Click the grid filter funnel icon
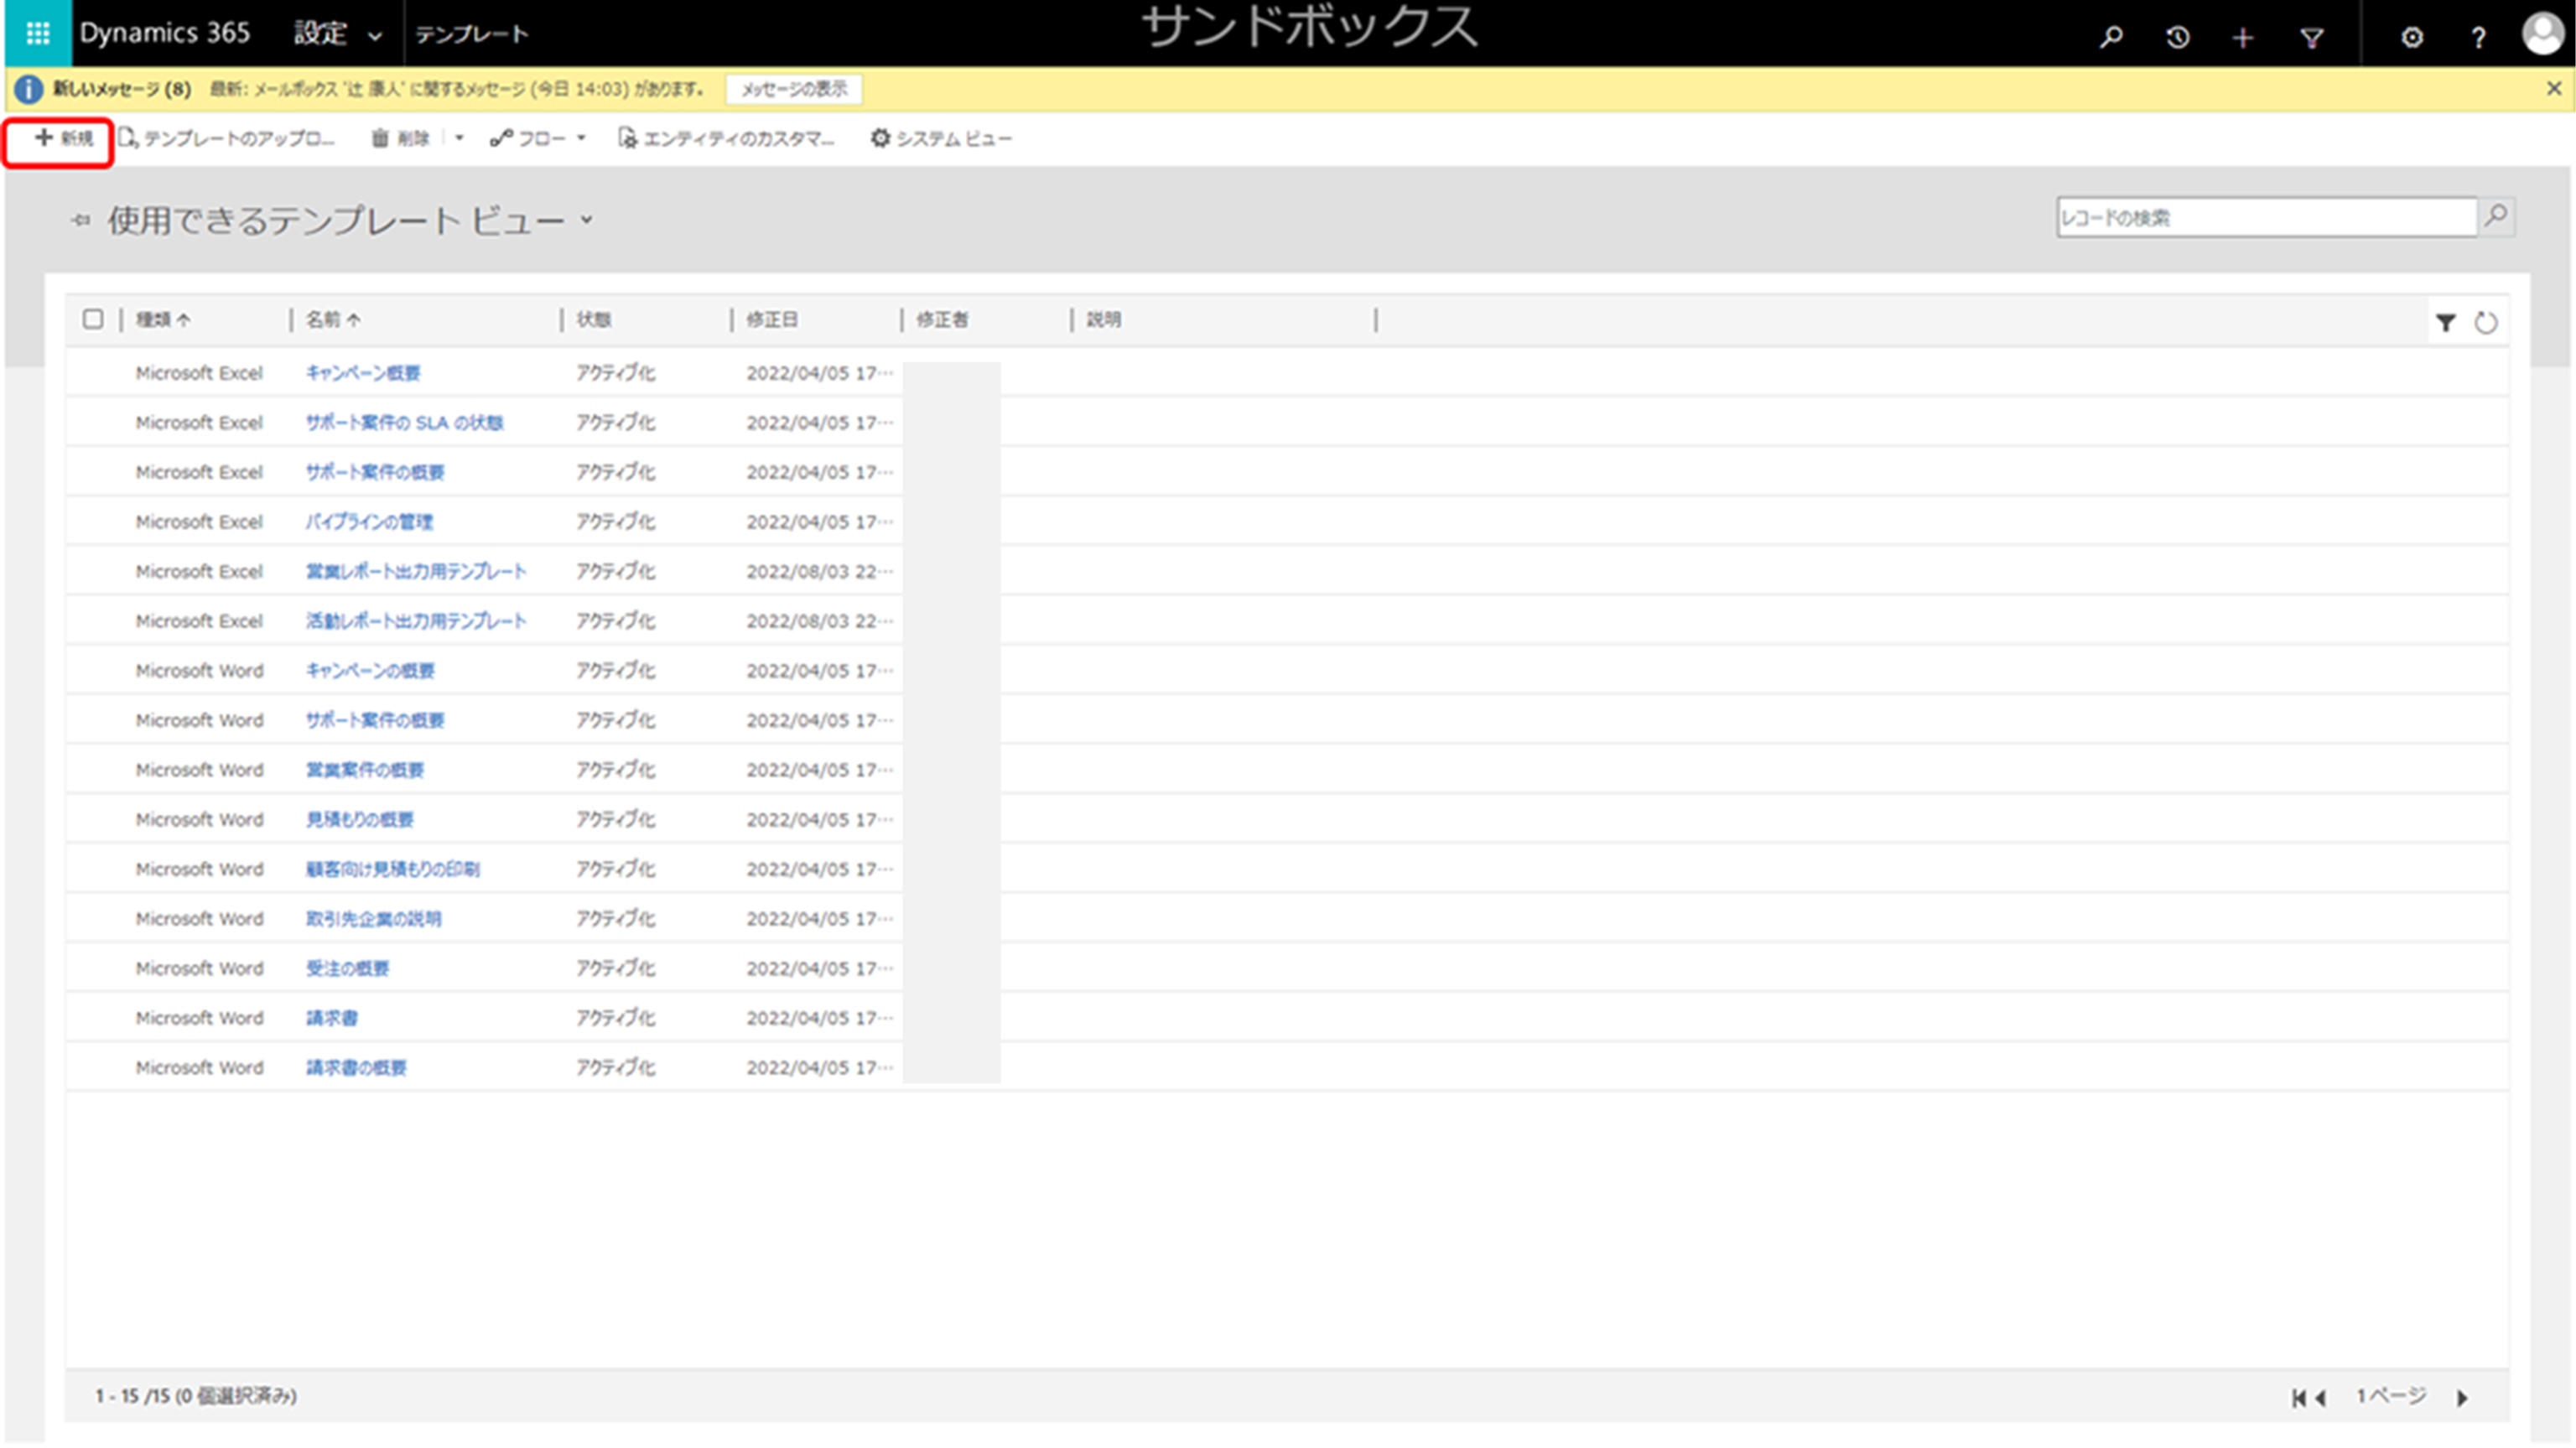Screen dimensions: 2576x1448 click(2445, 322)
